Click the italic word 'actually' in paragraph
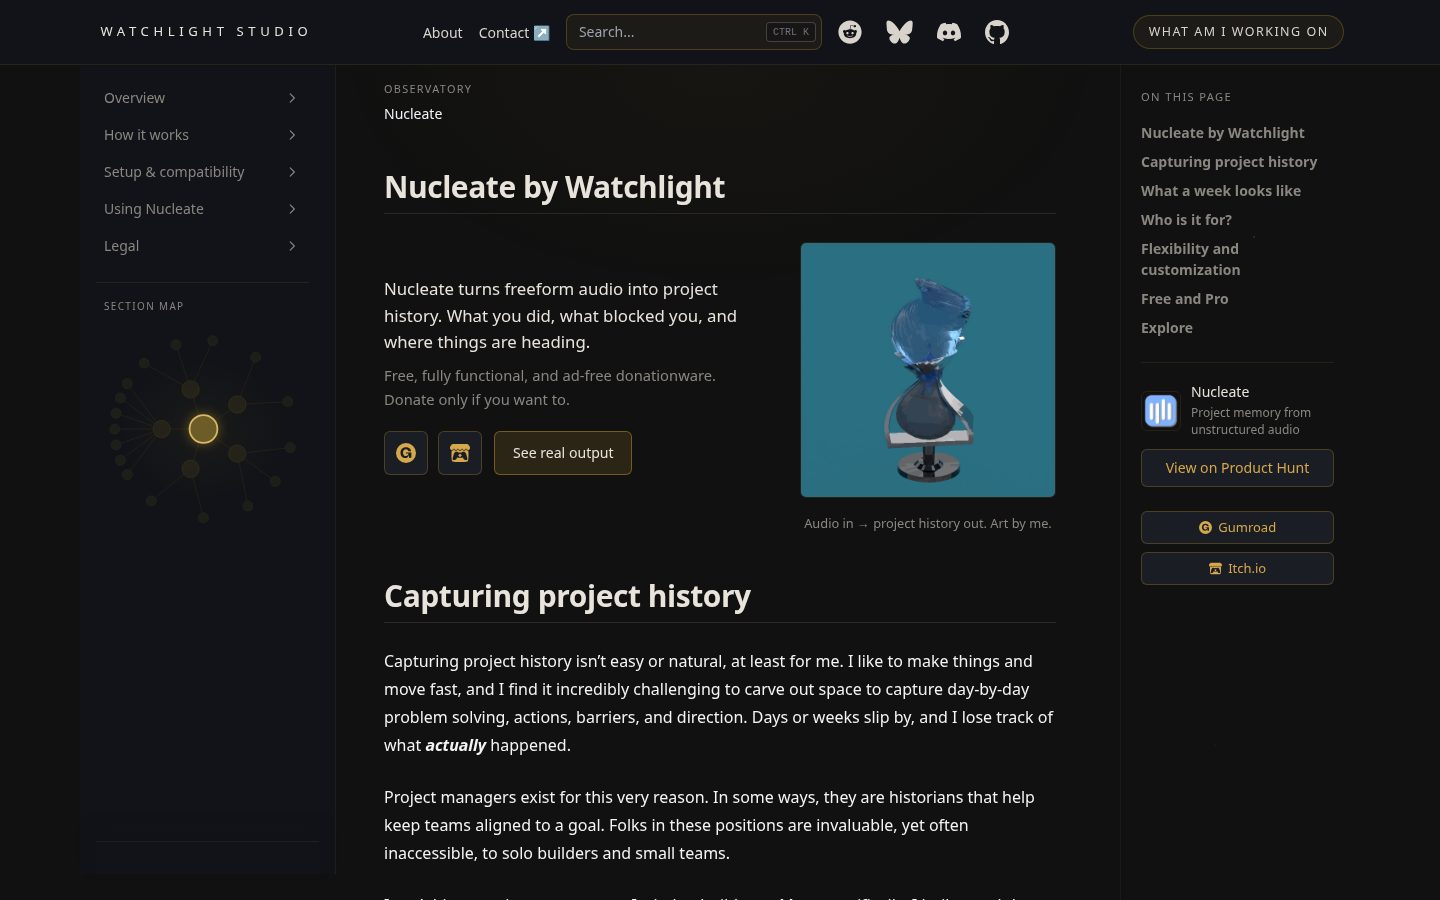The width and height of the screenshot is (1440, 900). tap(455, 745)
